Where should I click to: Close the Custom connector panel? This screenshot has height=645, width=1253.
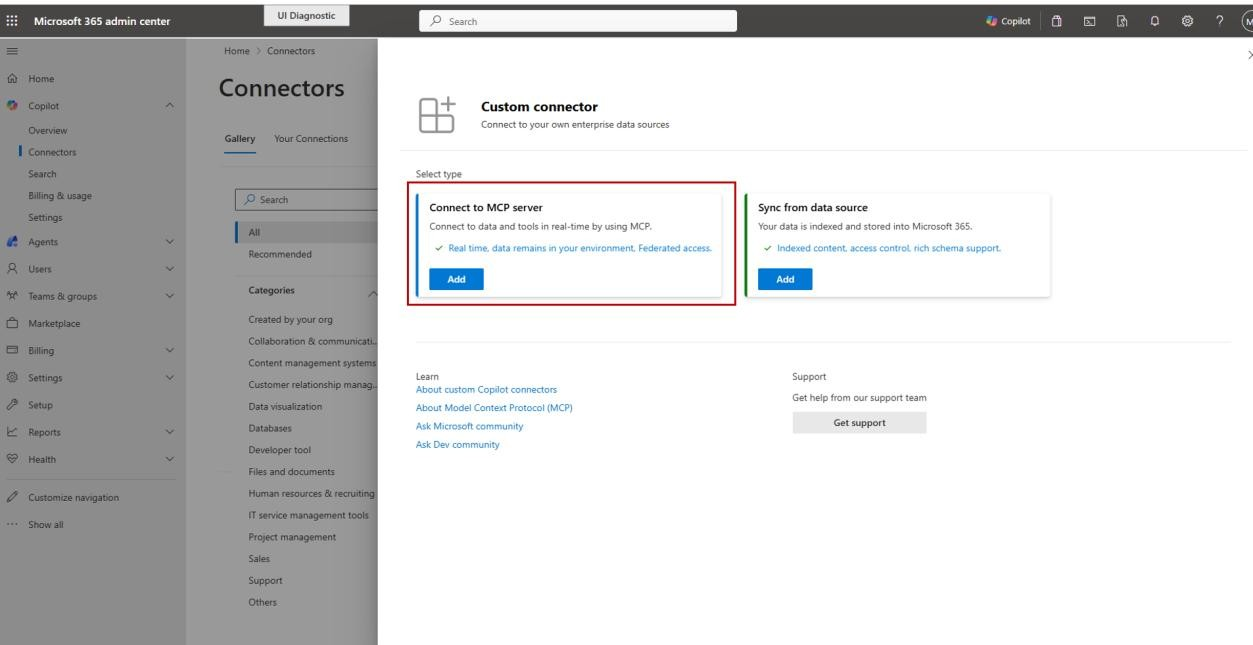tap(1249, 57)
